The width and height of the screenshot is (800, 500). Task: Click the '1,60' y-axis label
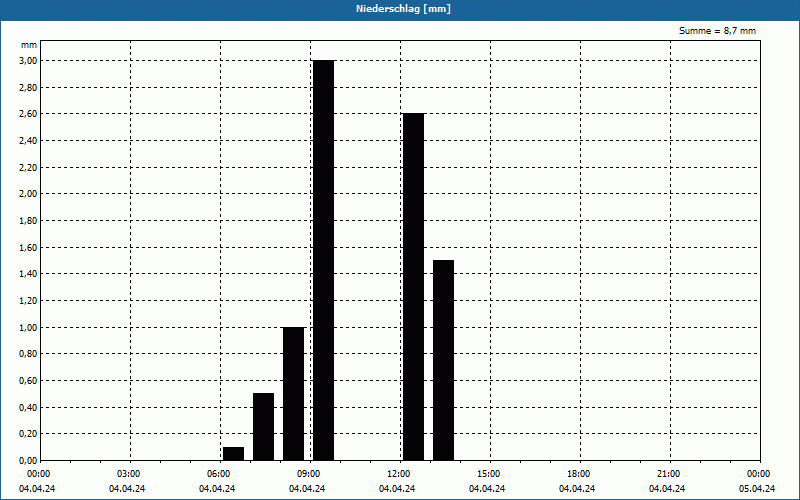28,247
